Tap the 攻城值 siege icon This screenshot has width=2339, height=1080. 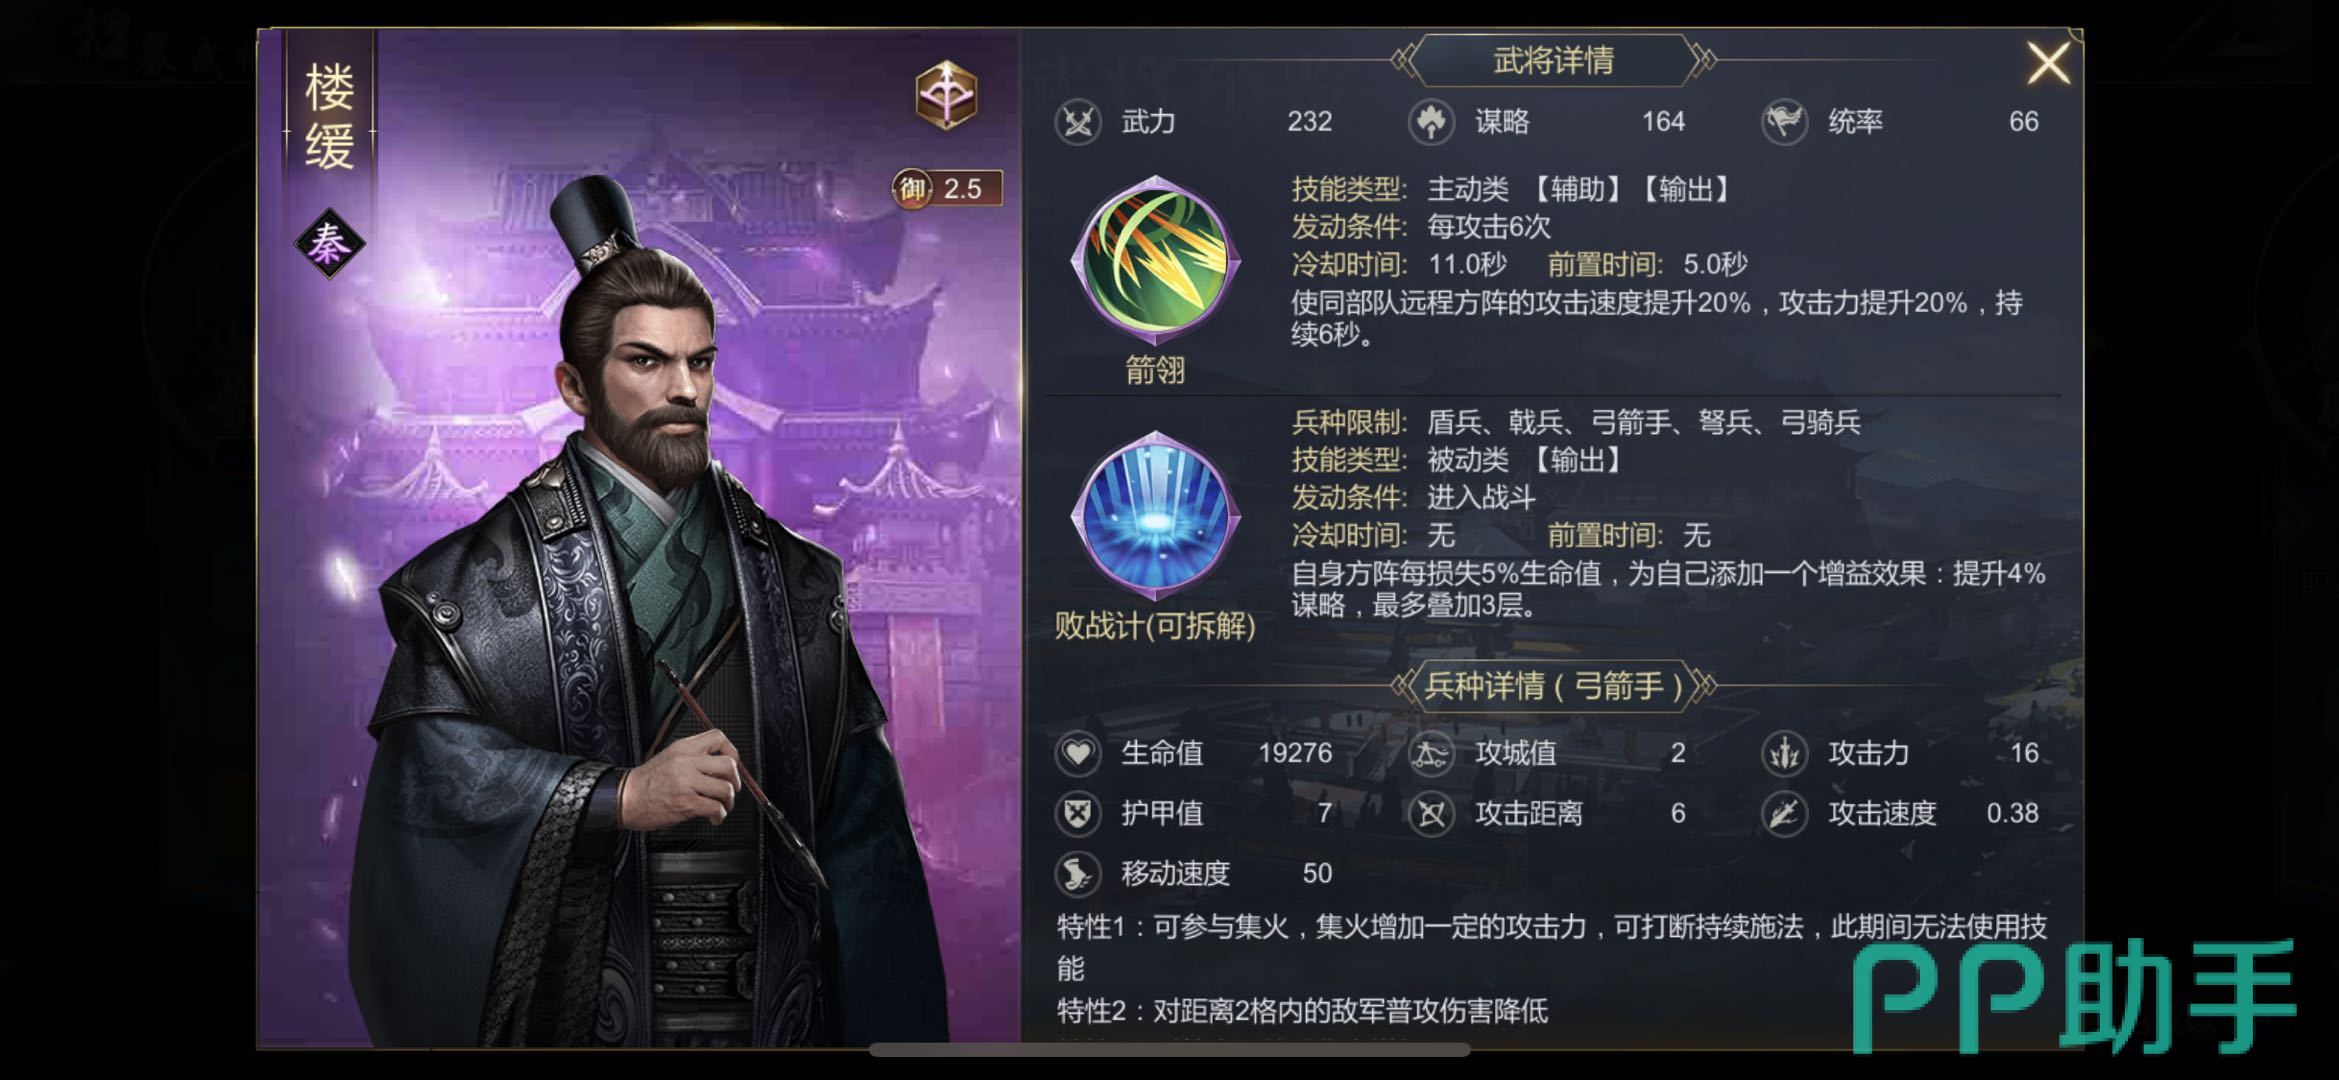pos(1431,753)
